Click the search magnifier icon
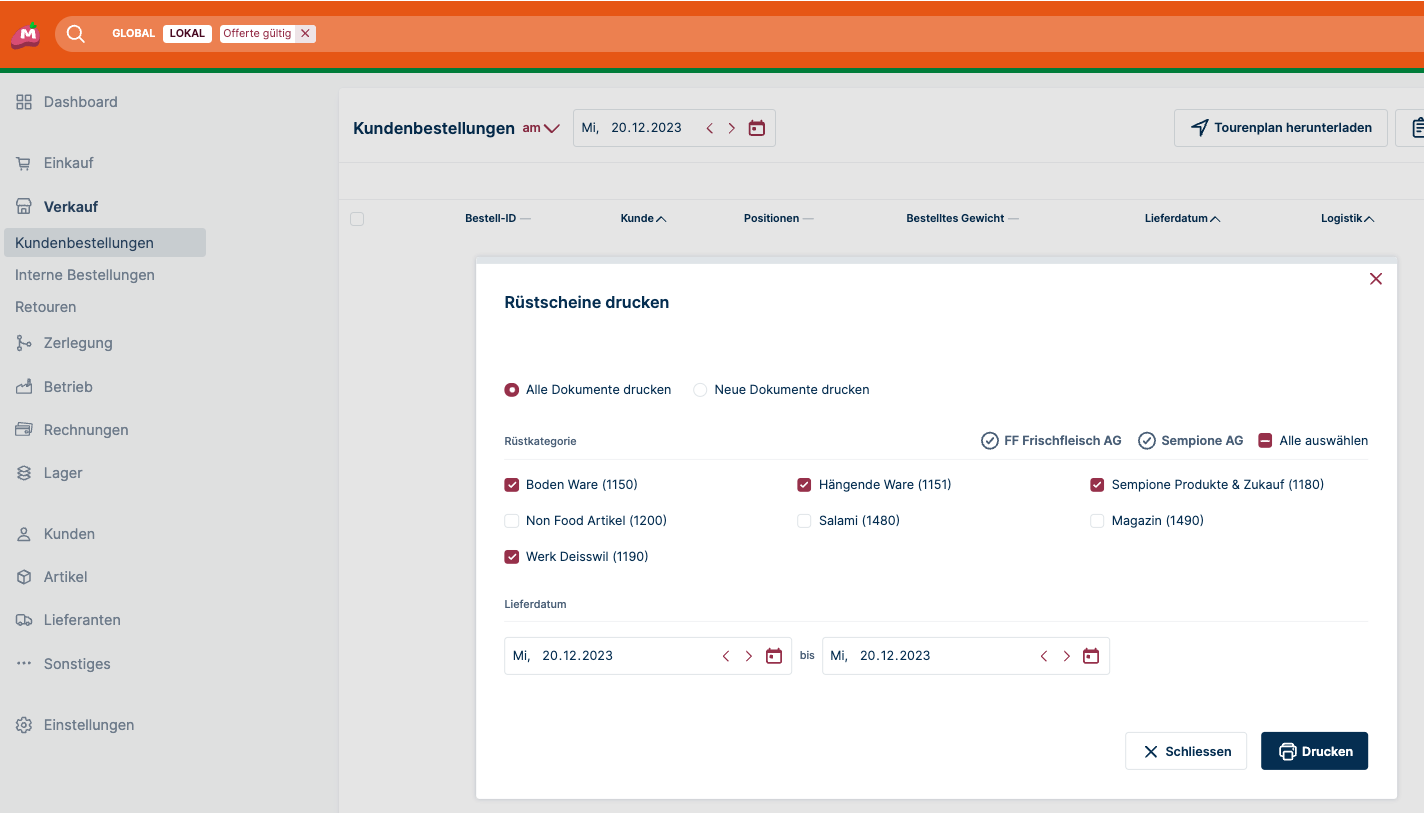 pos(75,34)
